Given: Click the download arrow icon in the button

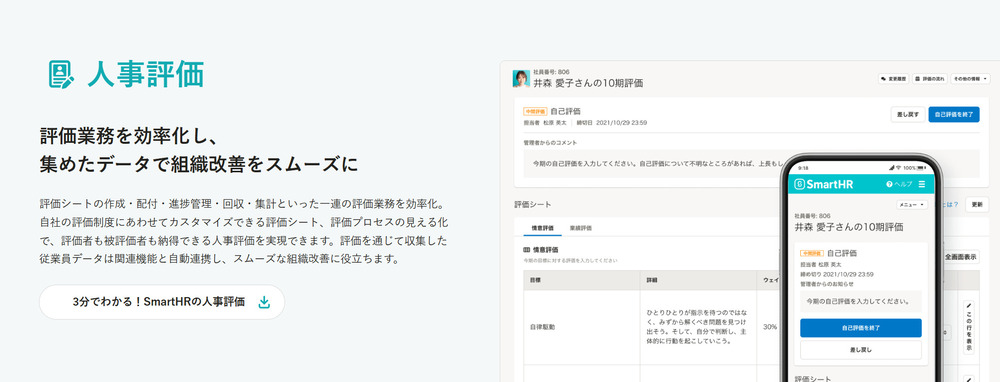Looking at the screenshot, I should click(x=264, y=302).
